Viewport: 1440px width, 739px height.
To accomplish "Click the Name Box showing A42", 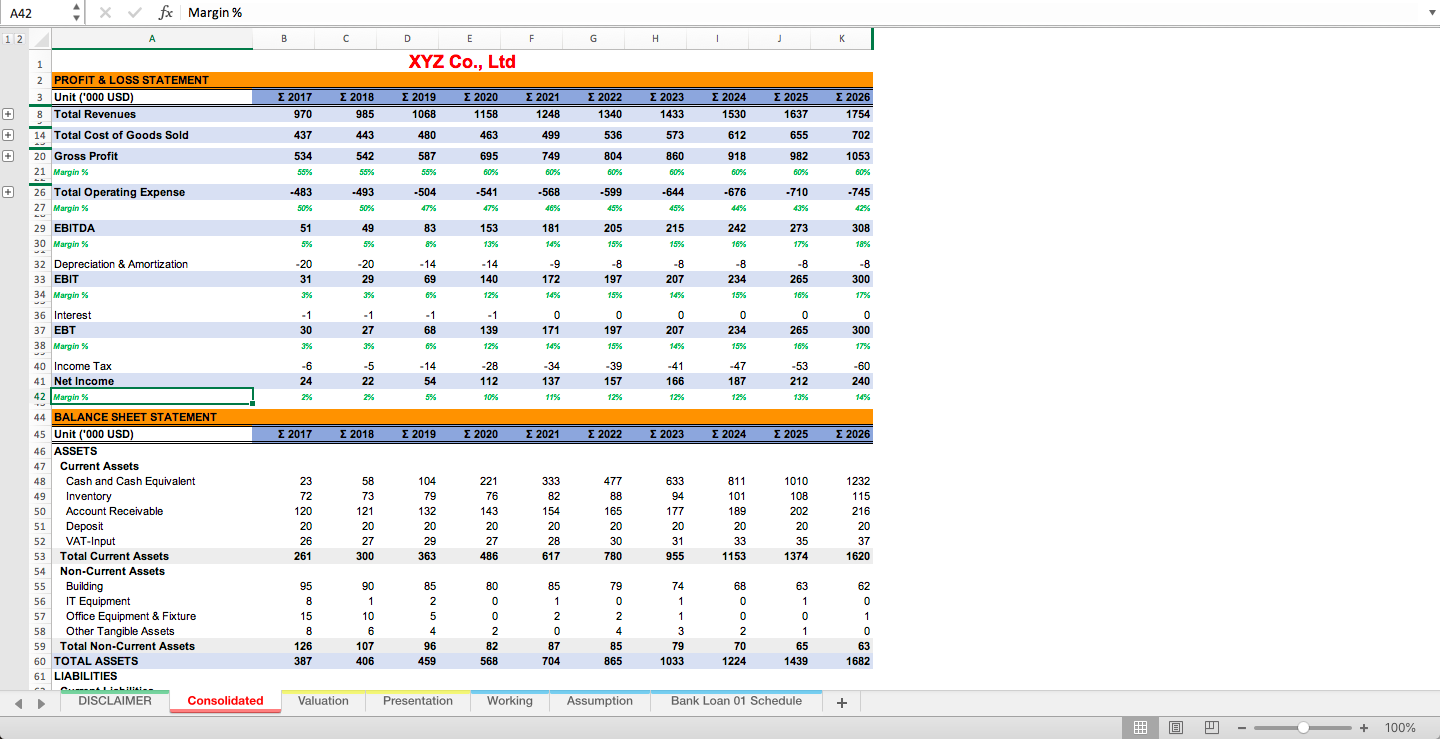I will [x=36, y=12].
